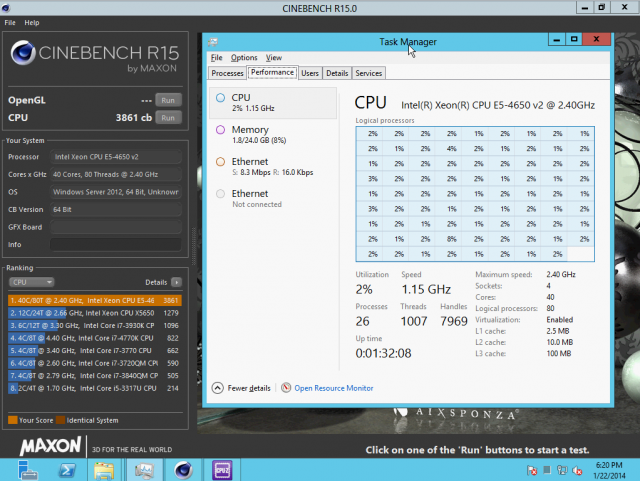
Task: Open the Cinebench Help menu
Action: [x=32, y=23]
